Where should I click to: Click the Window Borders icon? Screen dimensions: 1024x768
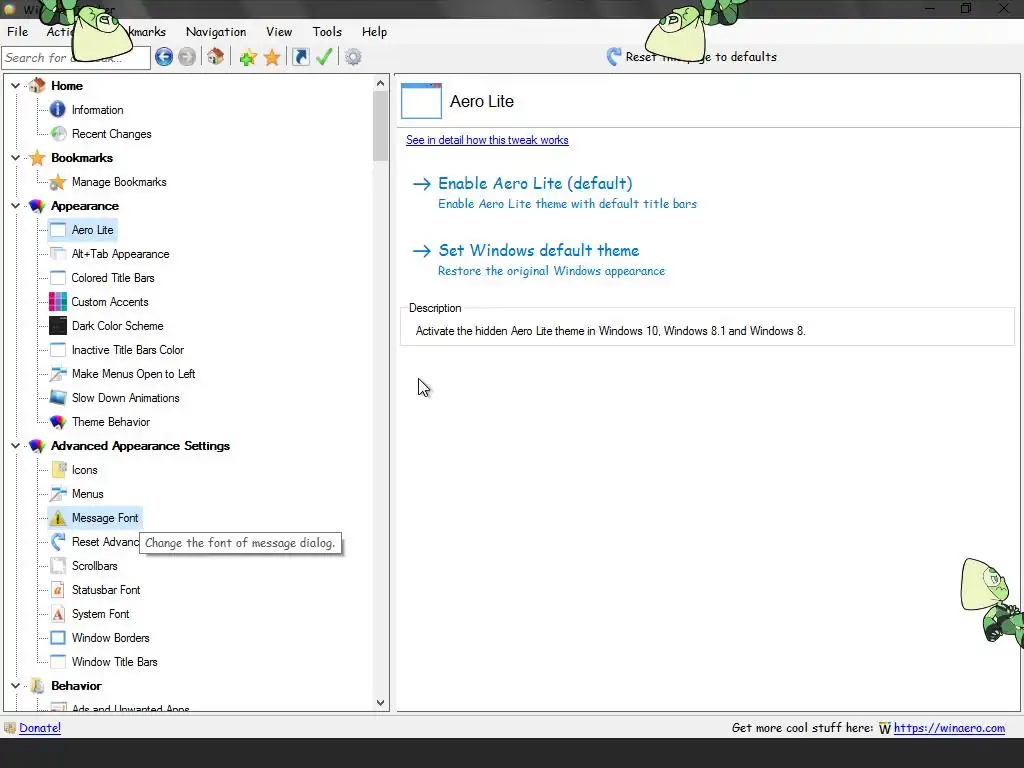(58, 638)
